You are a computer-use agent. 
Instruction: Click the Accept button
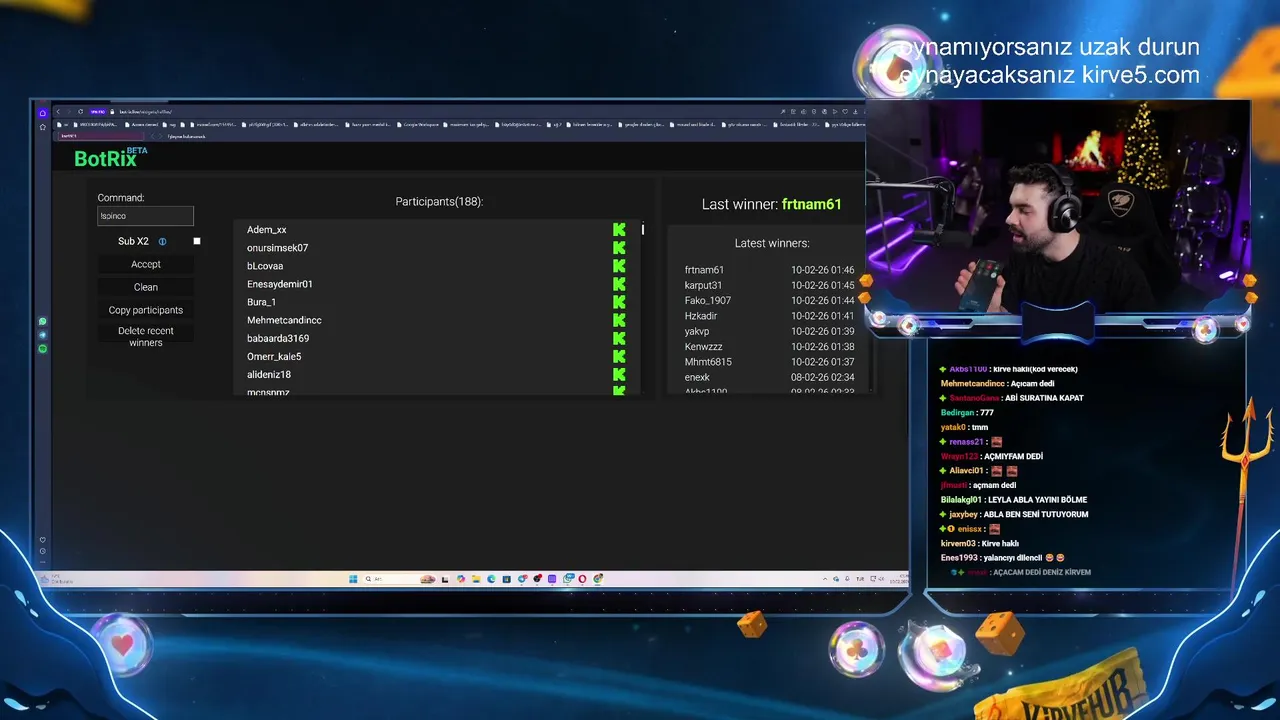[x=146, y=264]
